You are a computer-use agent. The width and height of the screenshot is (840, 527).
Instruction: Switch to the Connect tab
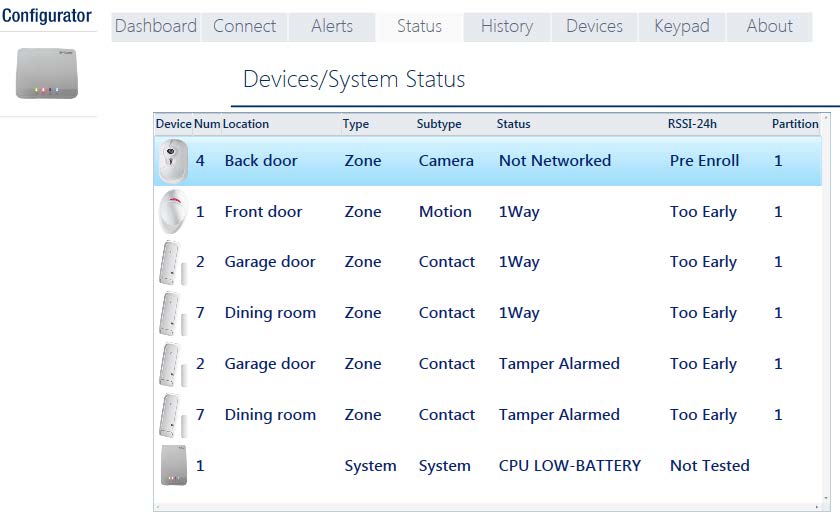[x=244, y=27]
